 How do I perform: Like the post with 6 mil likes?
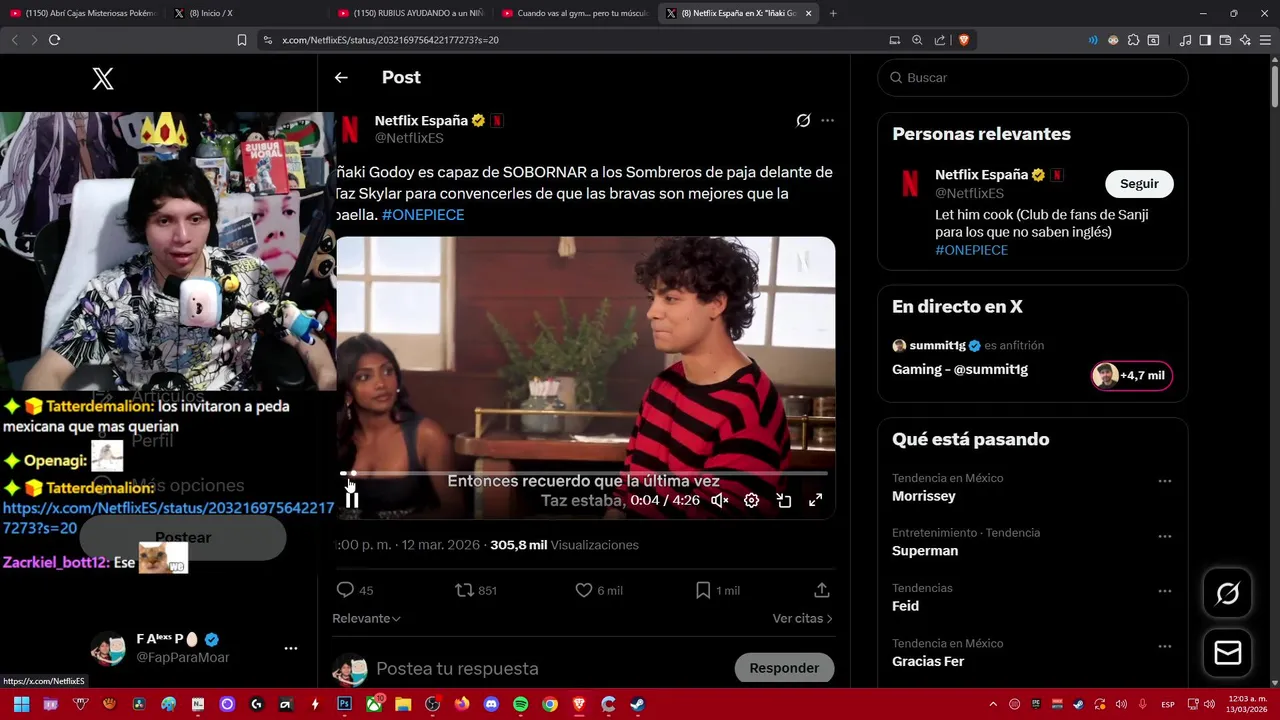[x=599, y=590]
